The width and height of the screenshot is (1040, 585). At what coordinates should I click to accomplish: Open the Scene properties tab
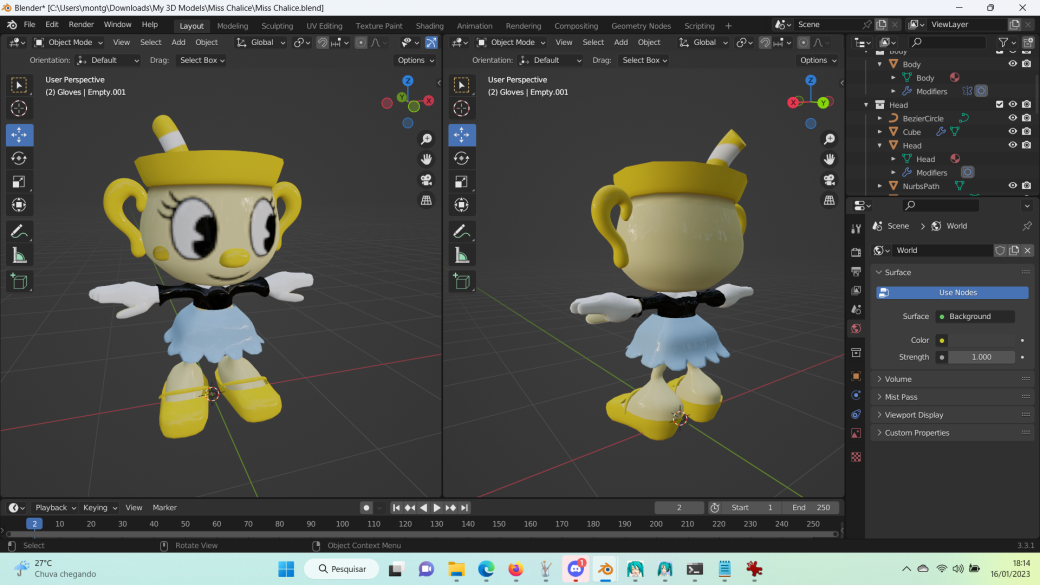(856, 310)
